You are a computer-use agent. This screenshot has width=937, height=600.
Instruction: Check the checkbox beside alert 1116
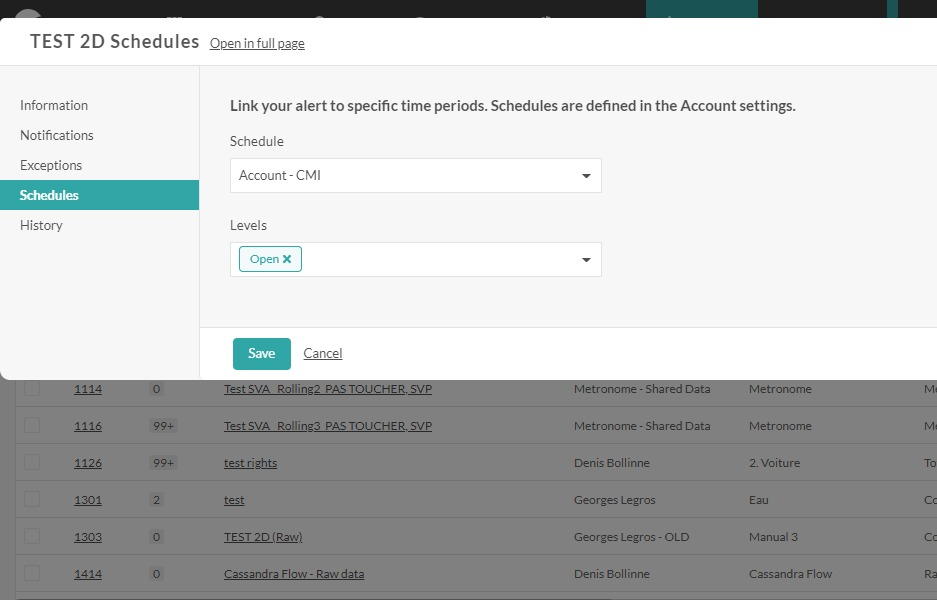pos(31,425)
